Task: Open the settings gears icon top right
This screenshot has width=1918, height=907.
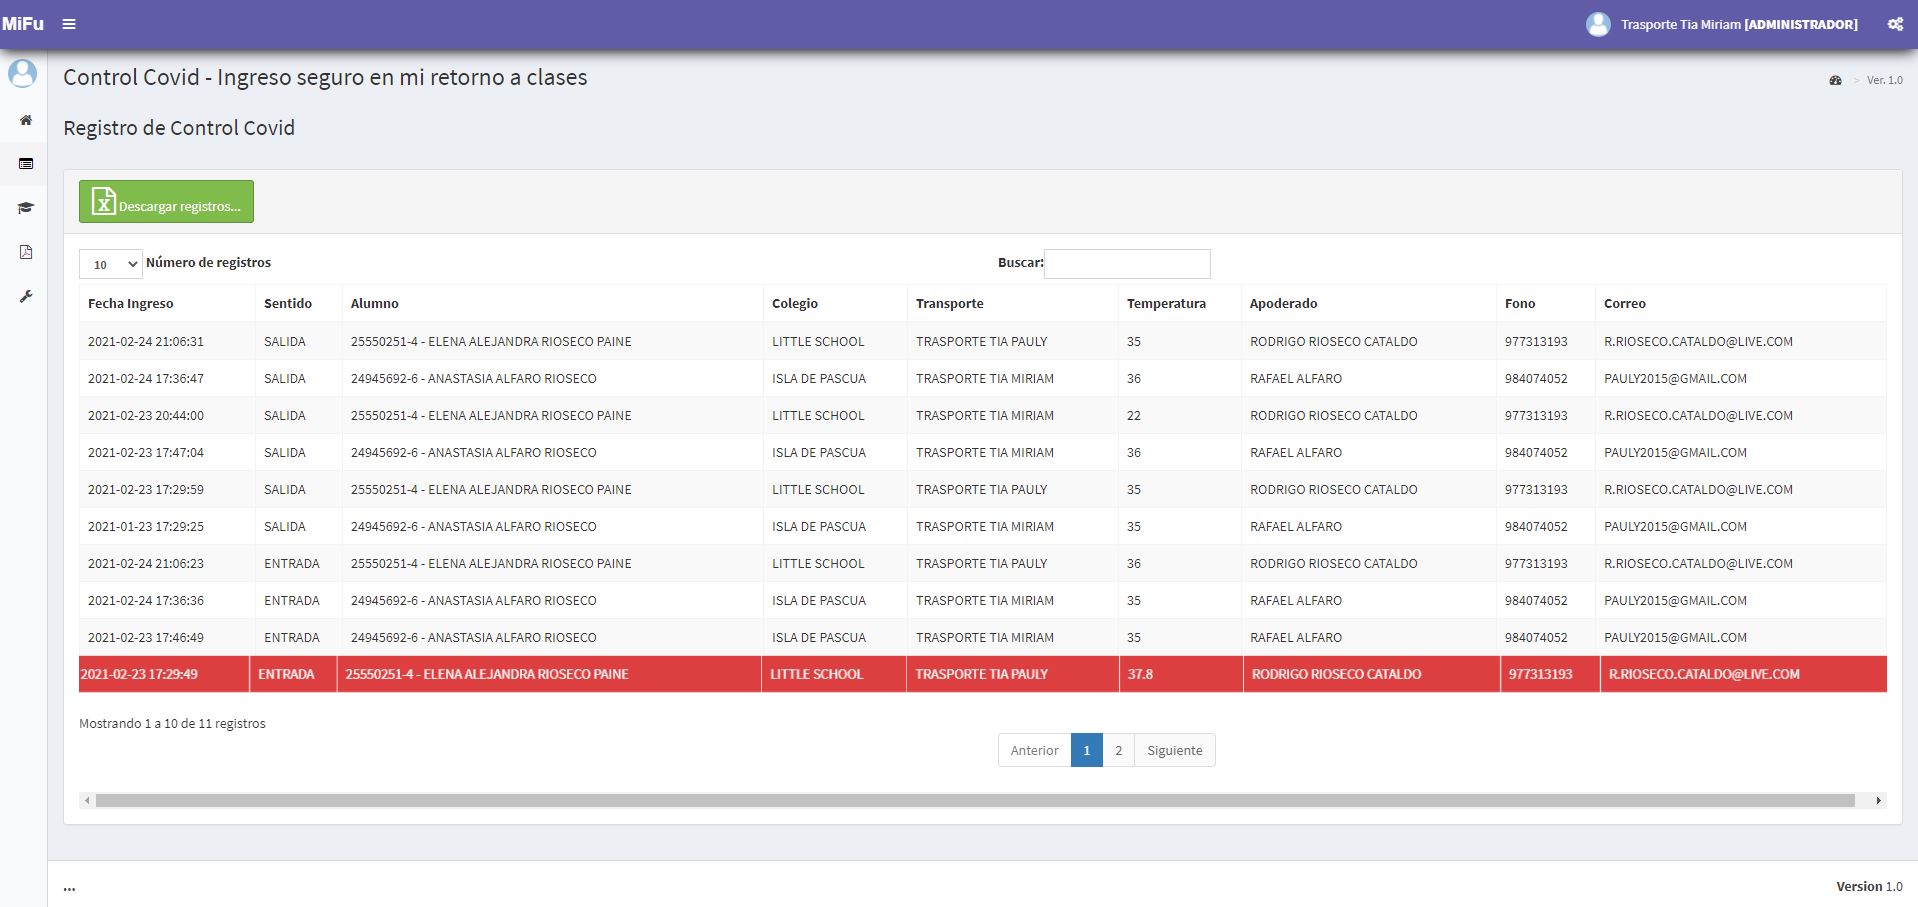Action: (x=1895, y=24)
